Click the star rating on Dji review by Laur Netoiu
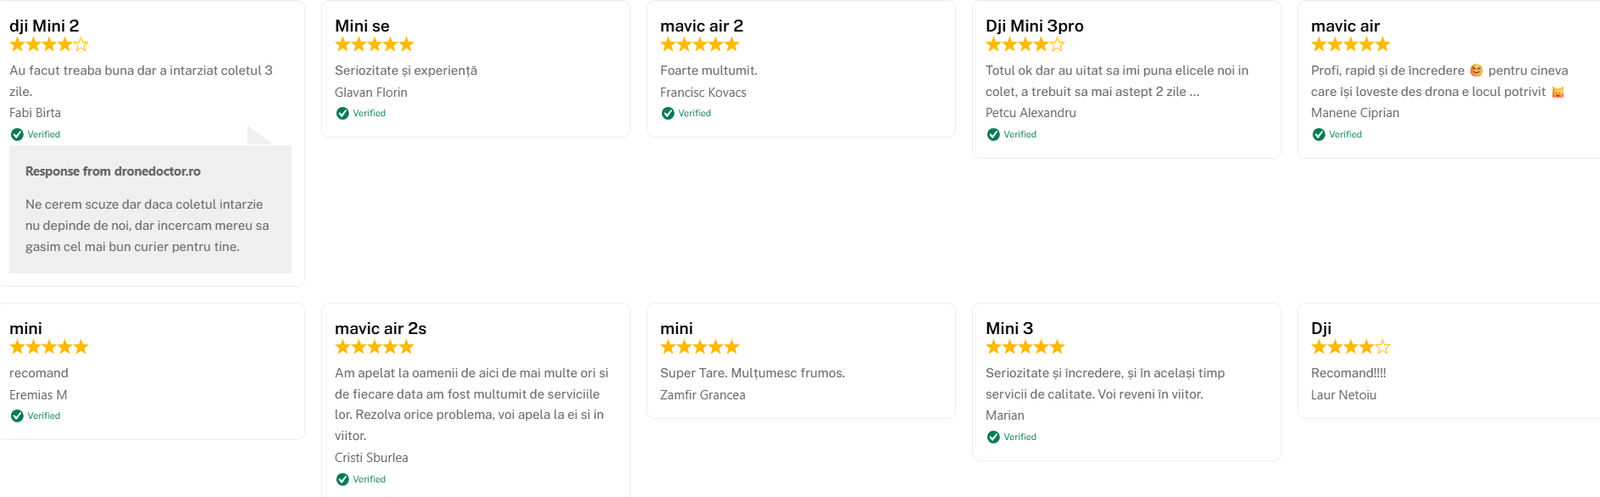Screen dimensions: 1600x497 click(1350, 347)
